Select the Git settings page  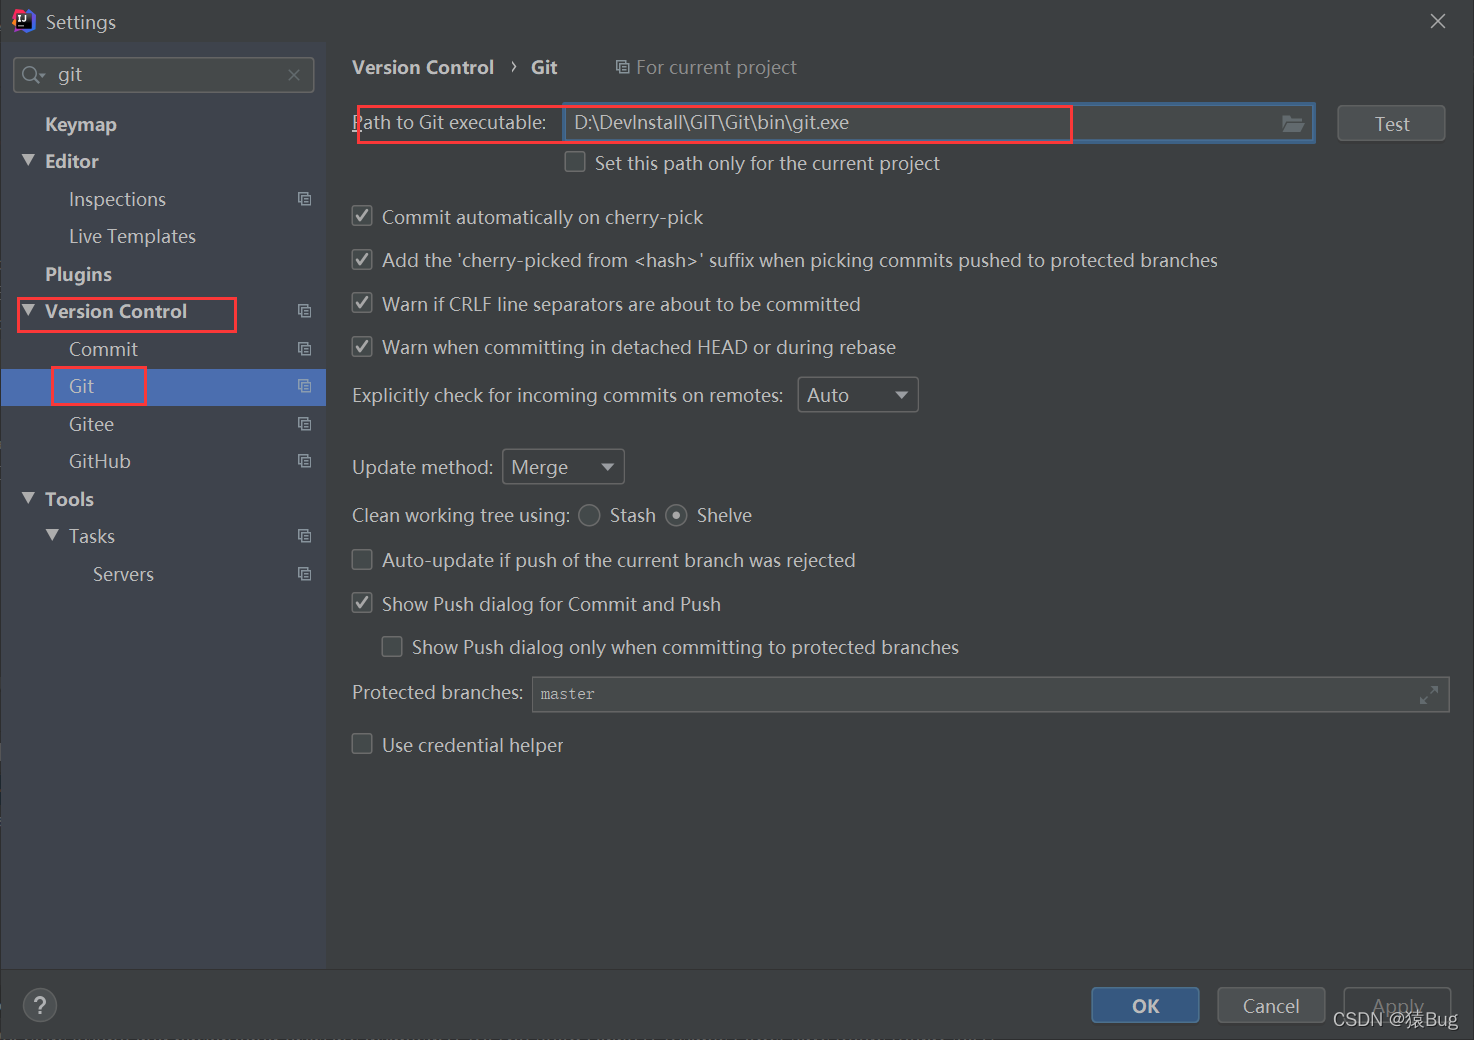point(81,386)
